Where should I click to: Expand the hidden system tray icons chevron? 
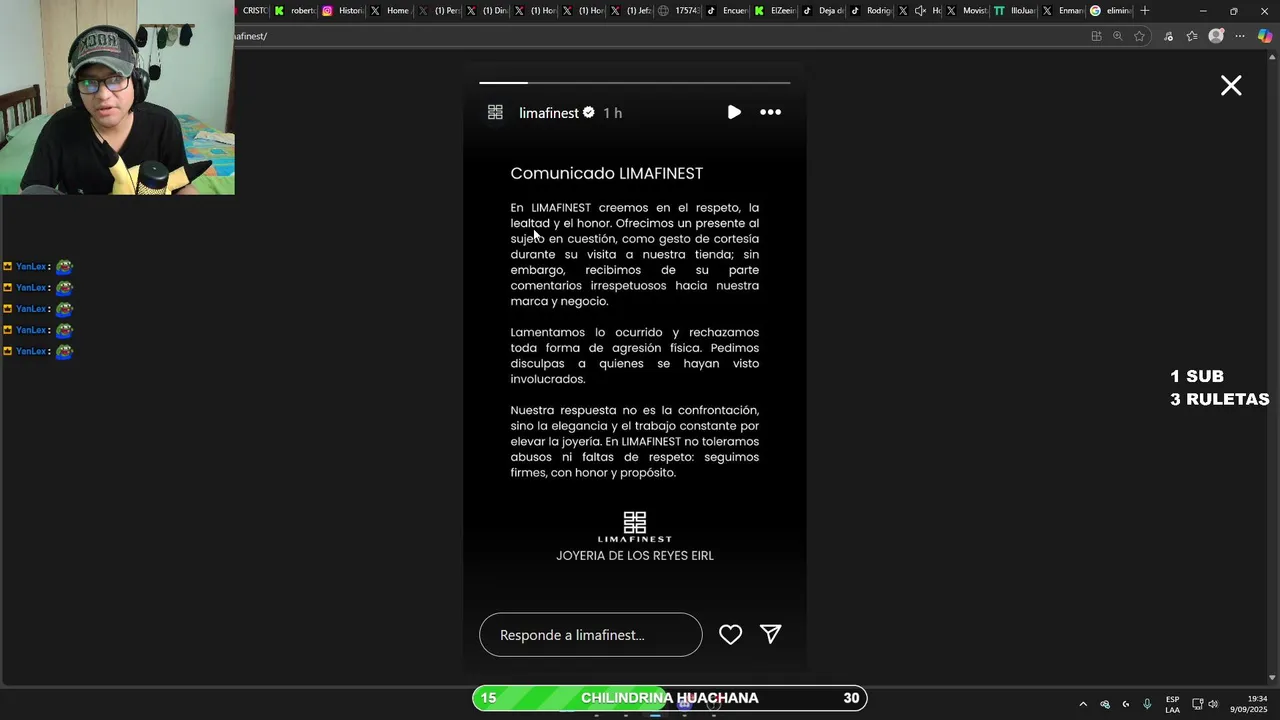point(1083,704)
